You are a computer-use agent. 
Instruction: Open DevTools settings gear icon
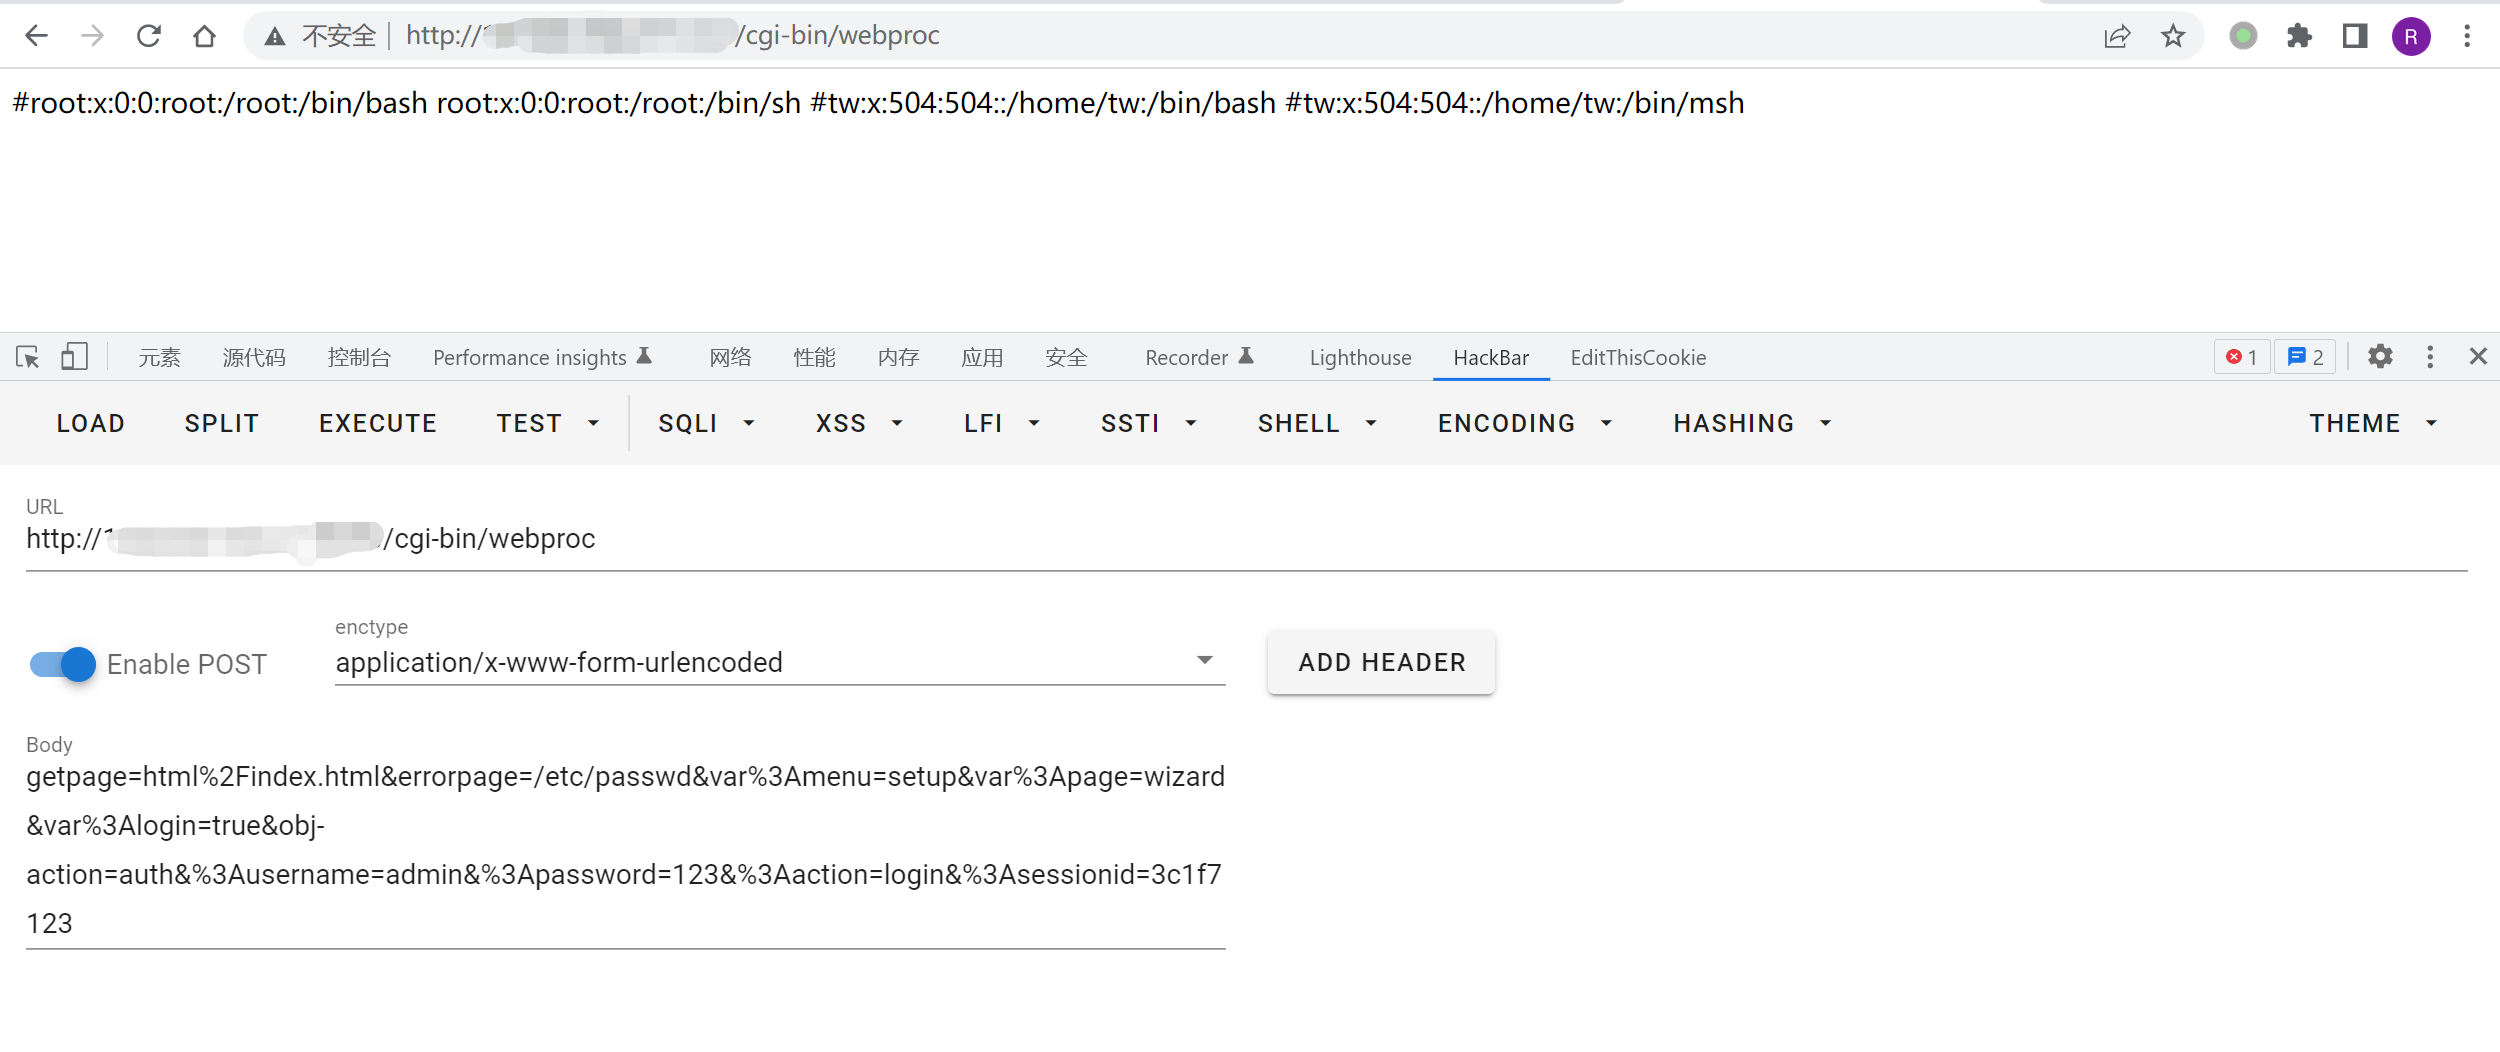pos(2380,357)
